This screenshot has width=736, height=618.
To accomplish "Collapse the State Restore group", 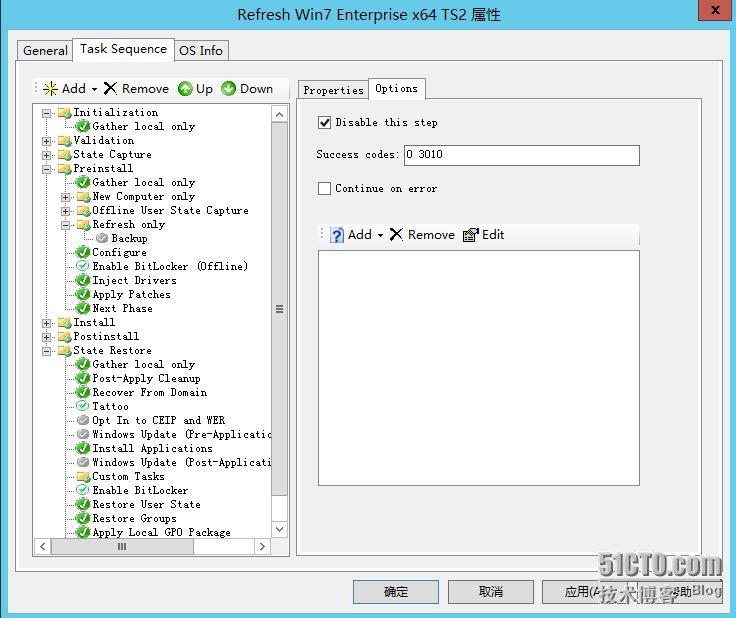I will (x=46, y=351).
